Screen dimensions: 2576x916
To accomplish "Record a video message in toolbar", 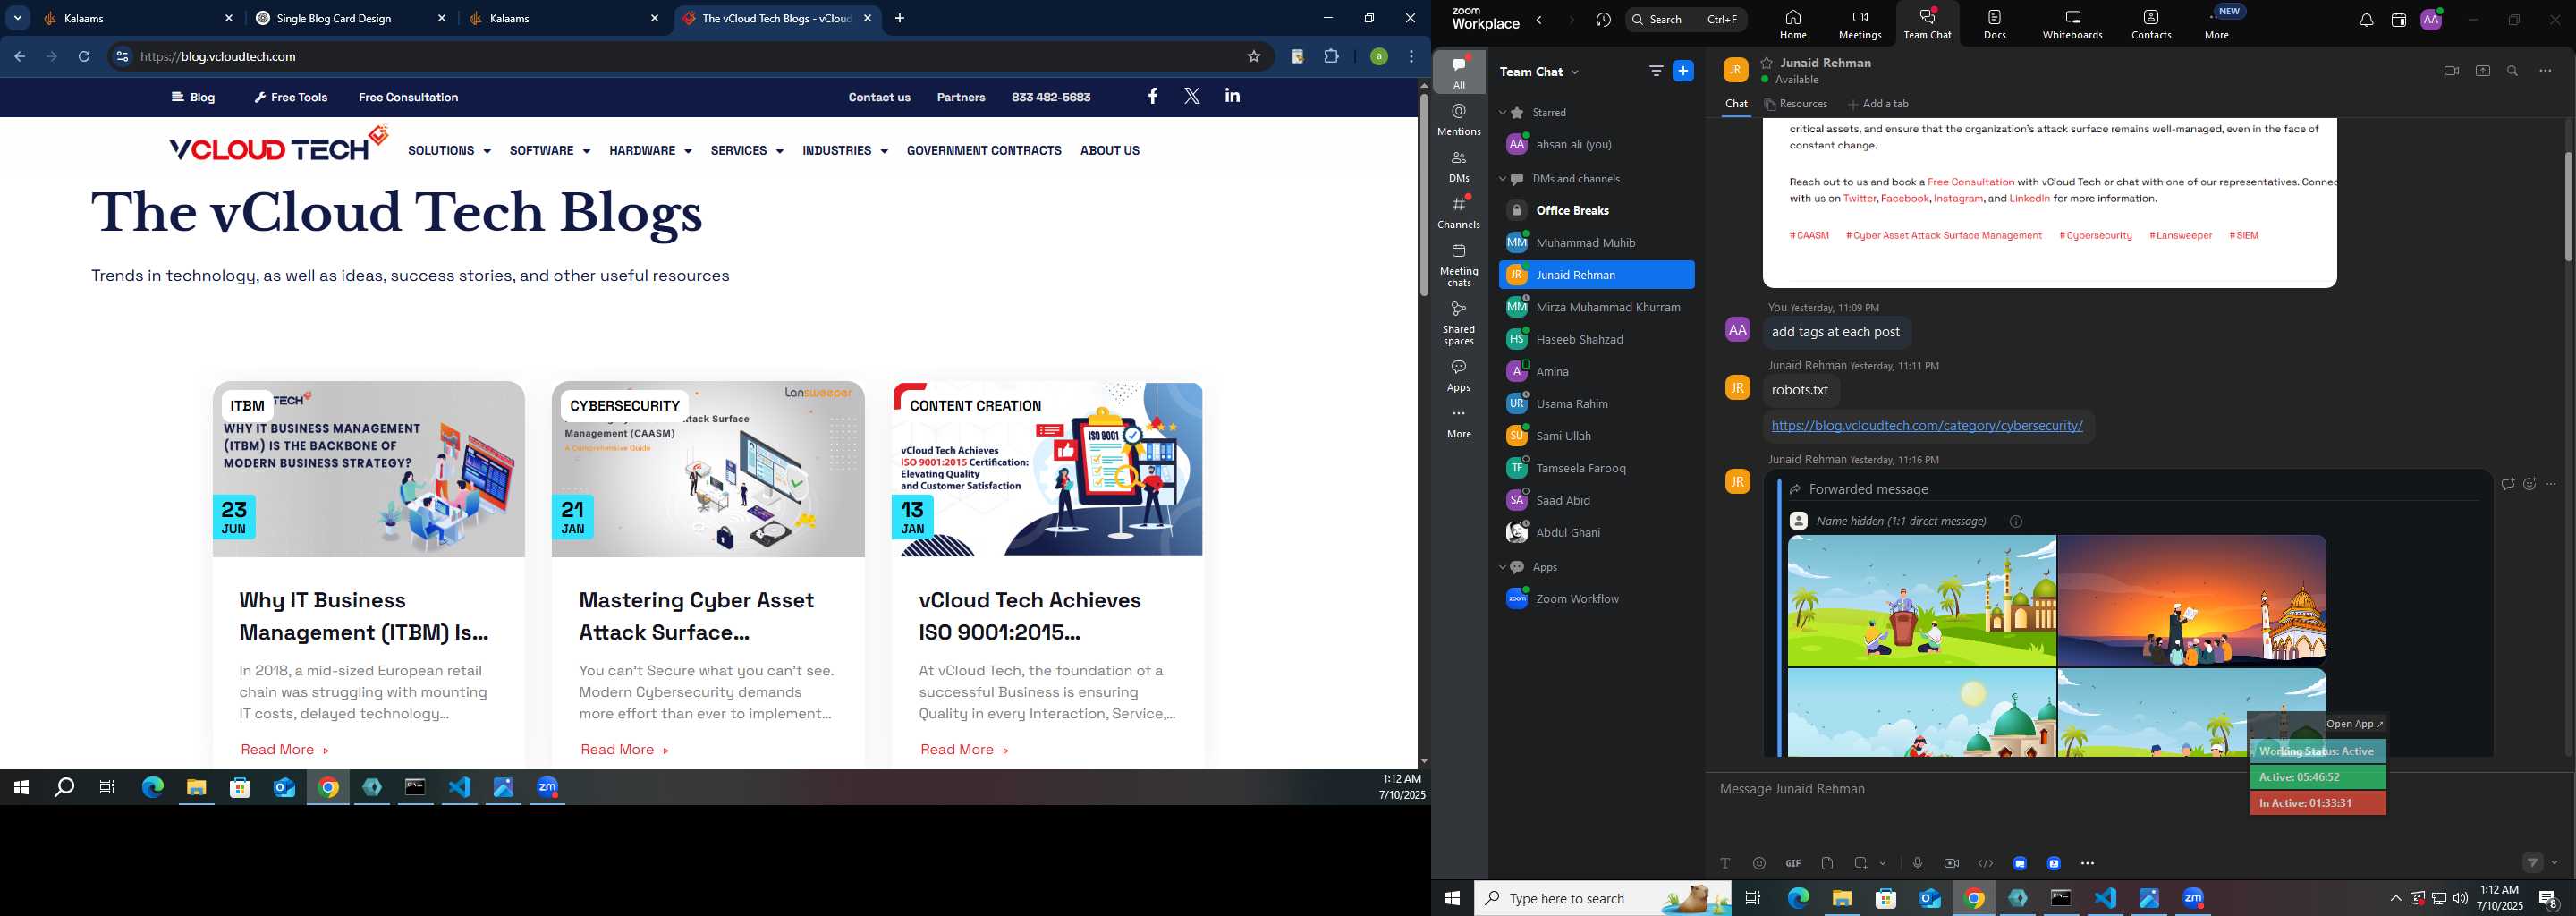I will [x=1951, y=863].
